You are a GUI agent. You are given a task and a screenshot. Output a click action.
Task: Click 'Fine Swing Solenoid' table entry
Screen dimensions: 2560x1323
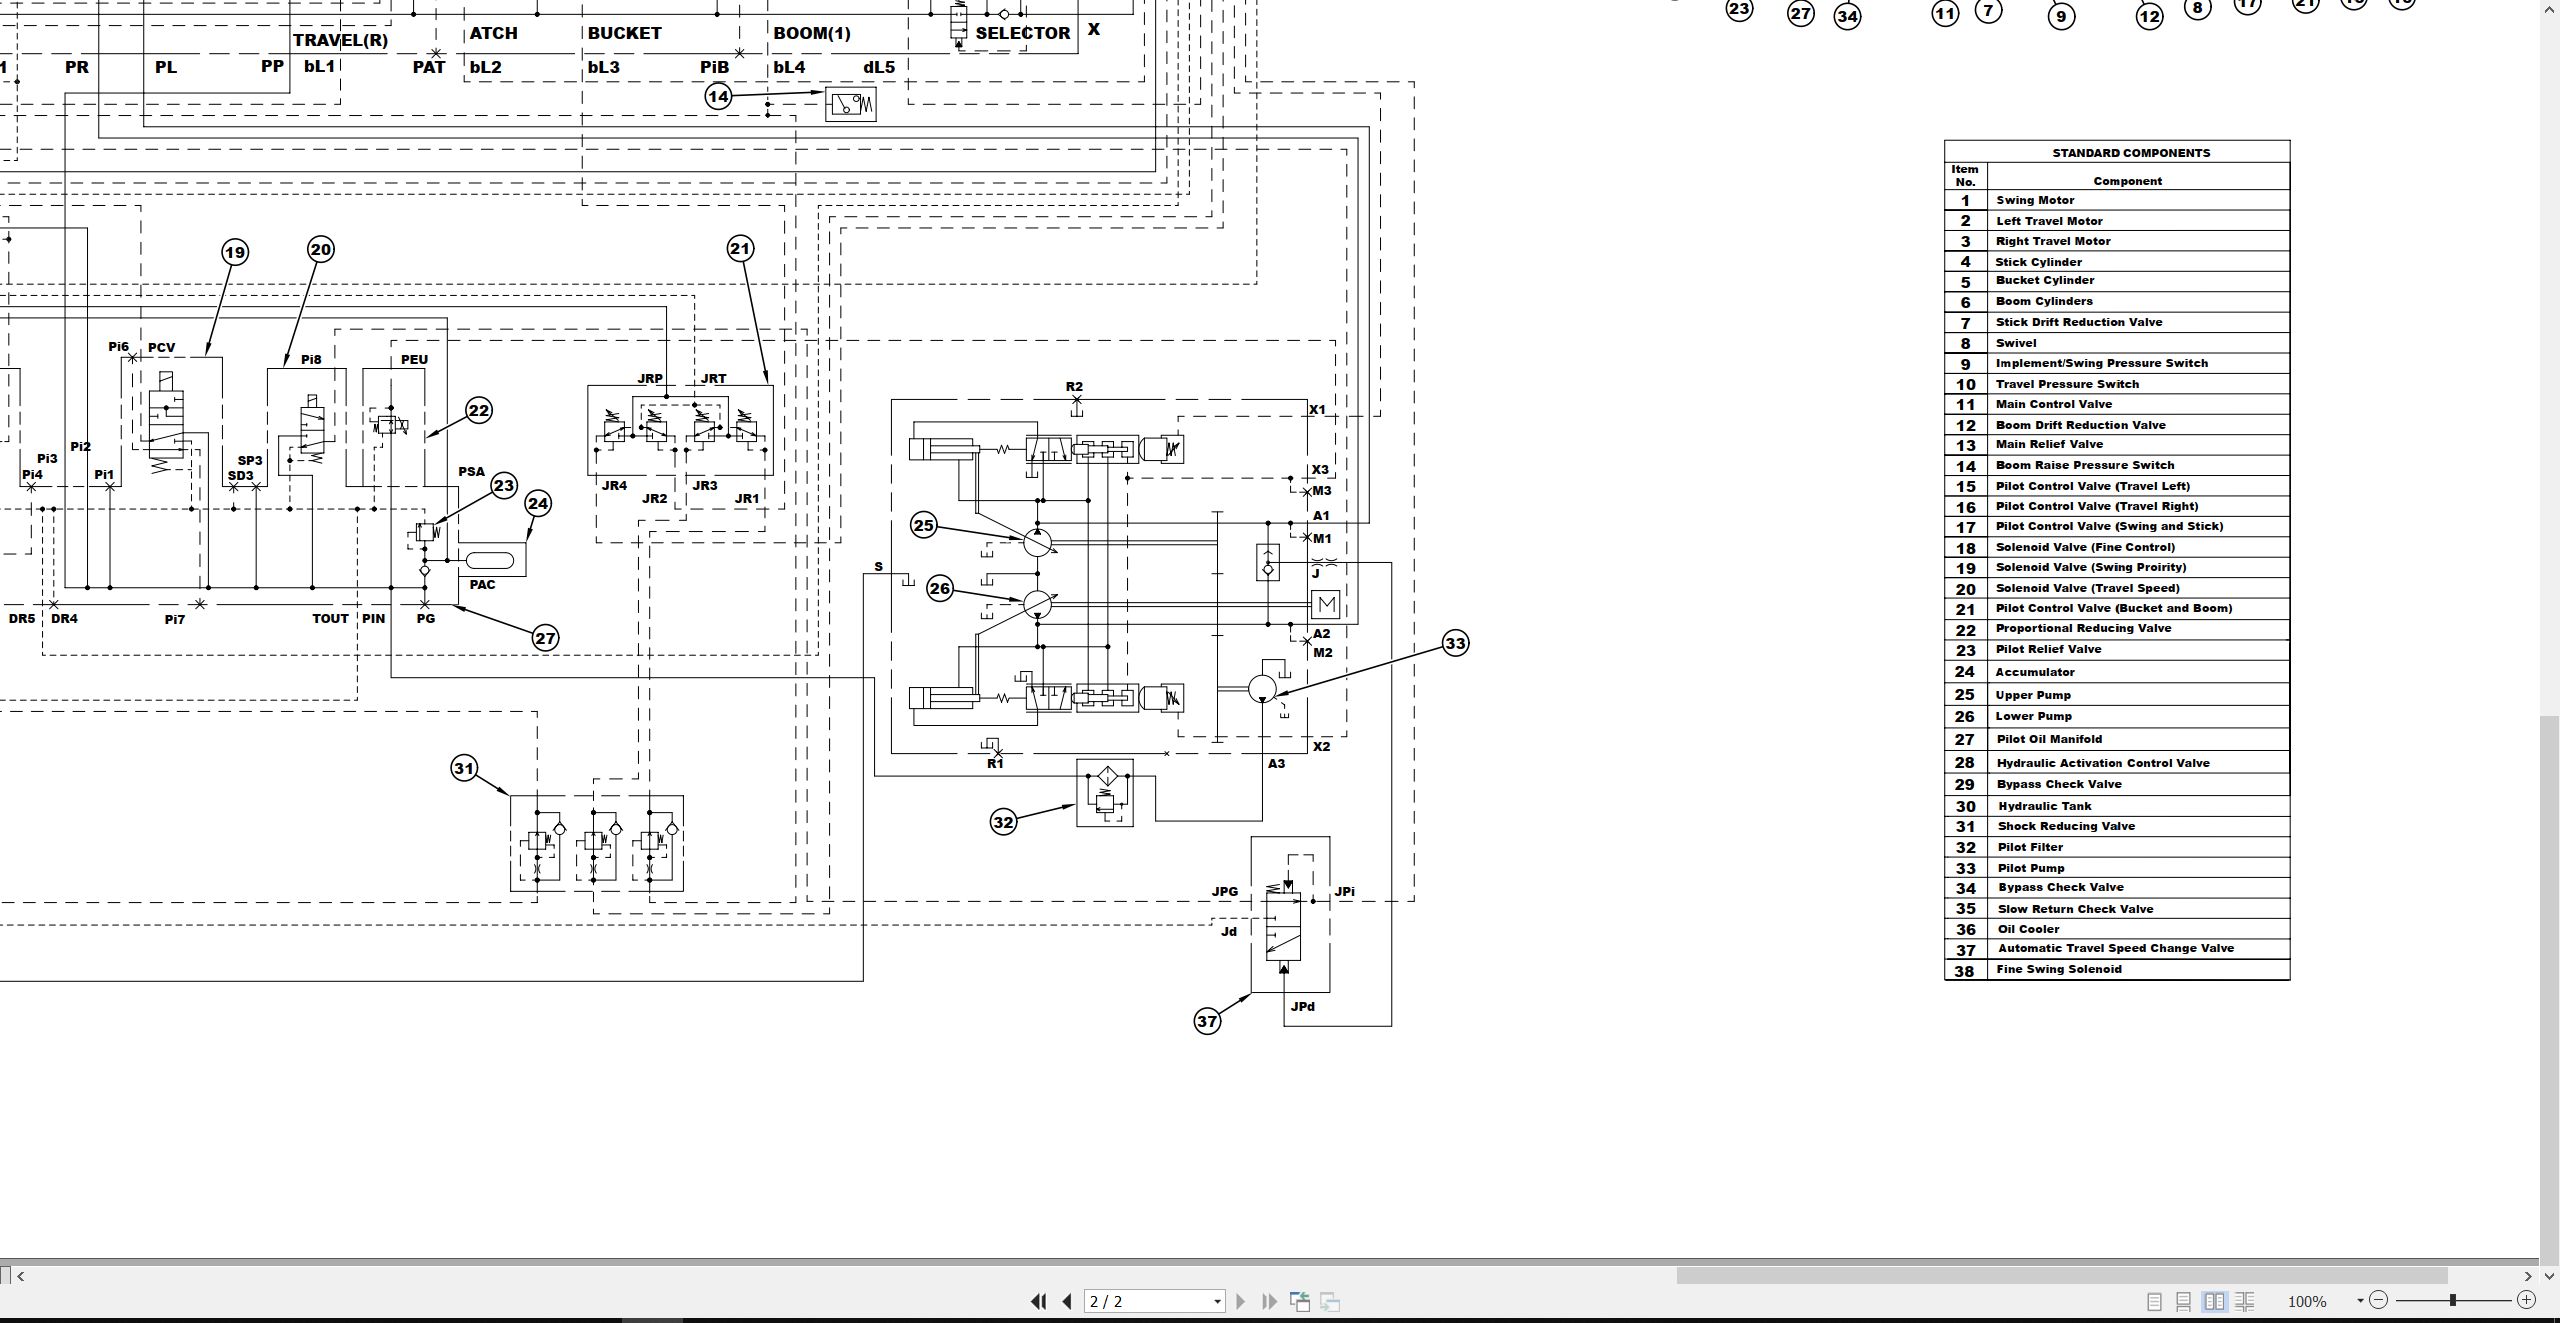2058,969
